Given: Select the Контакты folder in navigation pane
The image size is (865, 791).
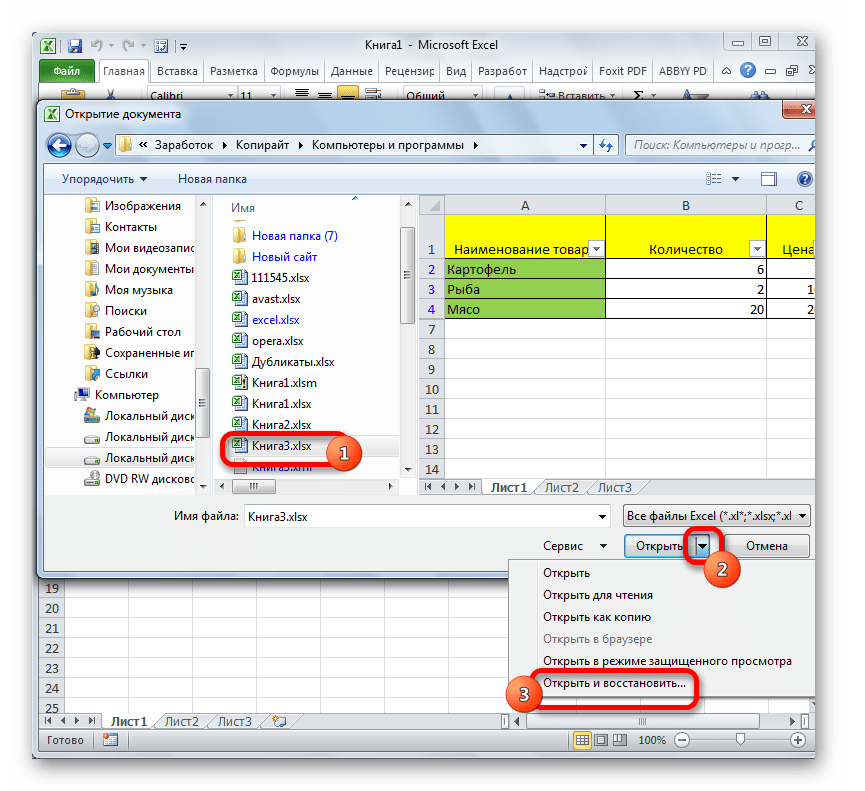Looking at the screenshot, I should 121,227.
